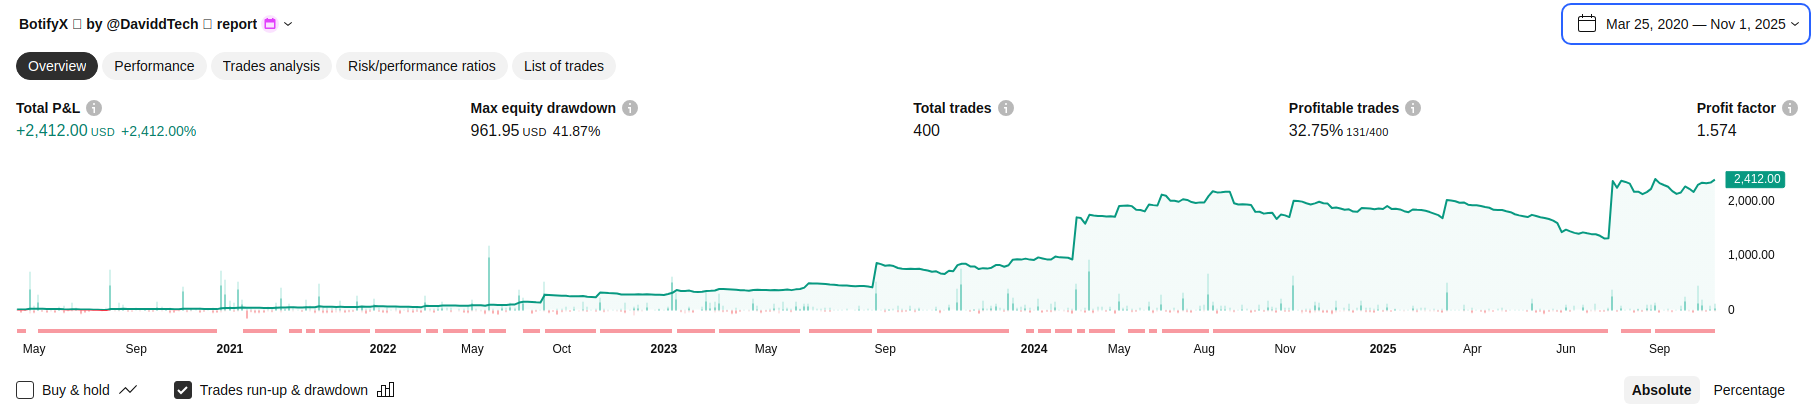
Task: Click the line chart icon beside Buy & hold
Action: (128, 390)
